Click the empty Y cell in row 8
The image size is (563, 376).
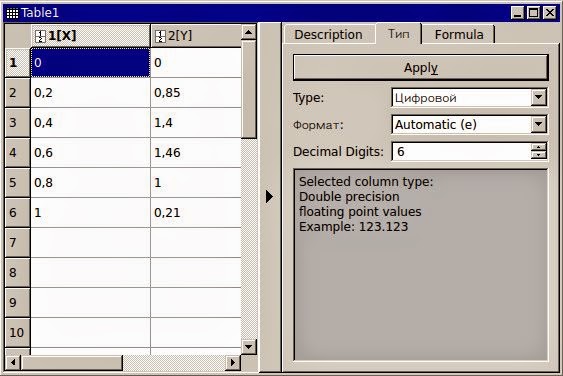coord(196,273)
